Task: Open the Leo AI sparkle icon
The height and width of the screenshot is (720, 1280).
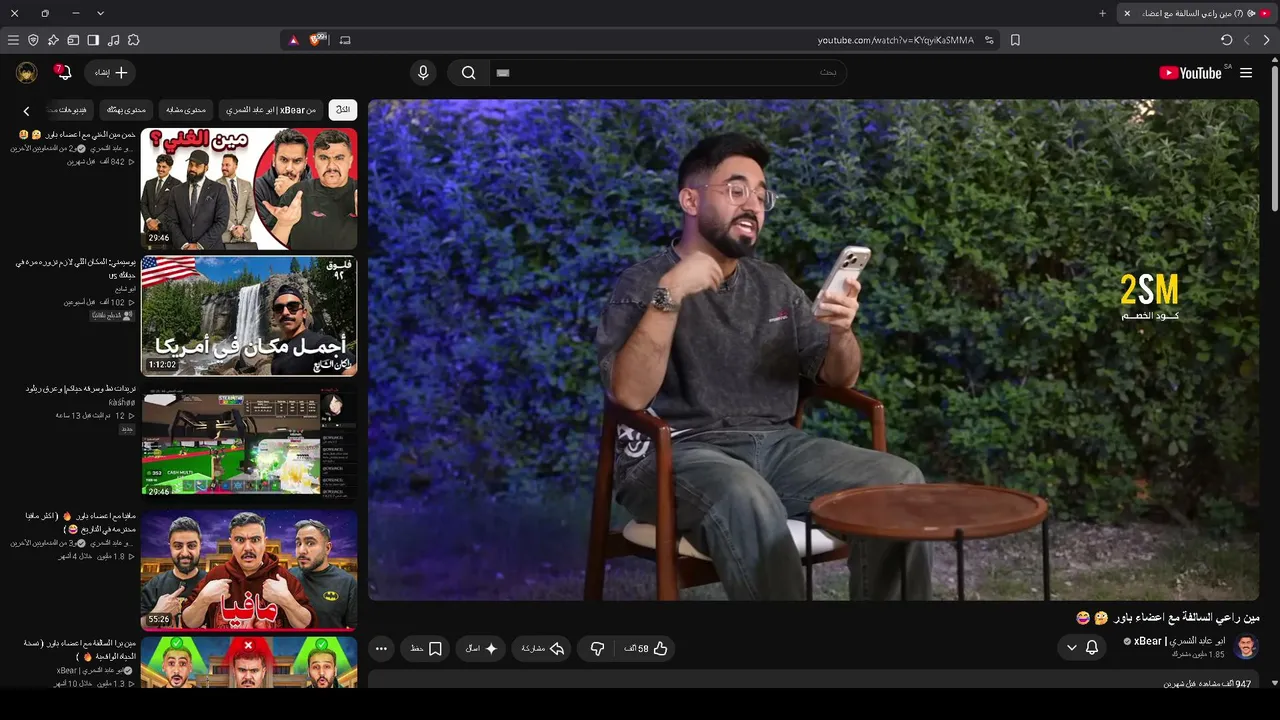Action: [x=53, y=40]
